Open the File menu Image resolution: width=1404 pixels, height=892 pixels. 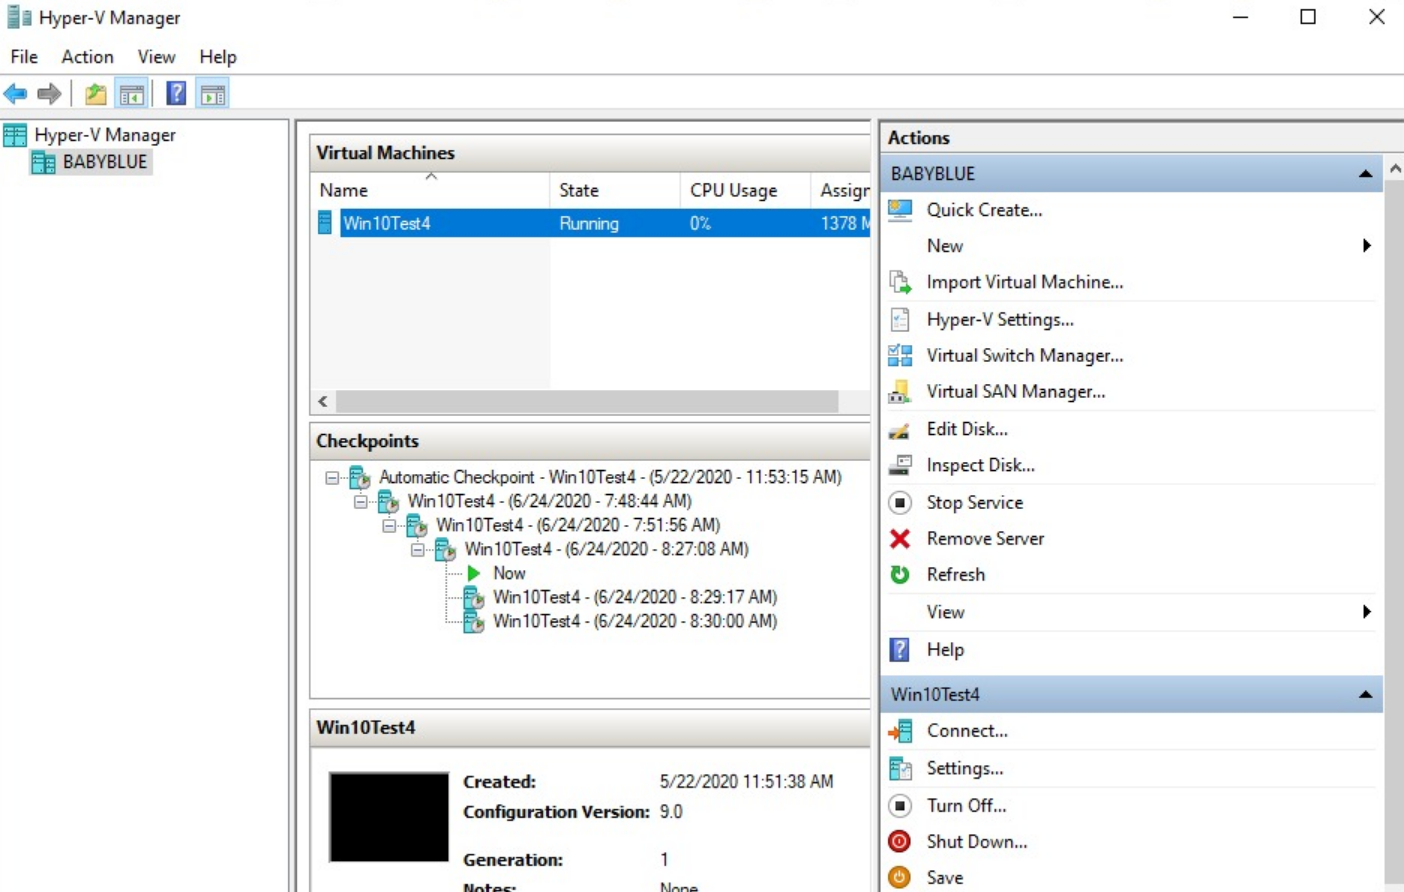point(22,56)
